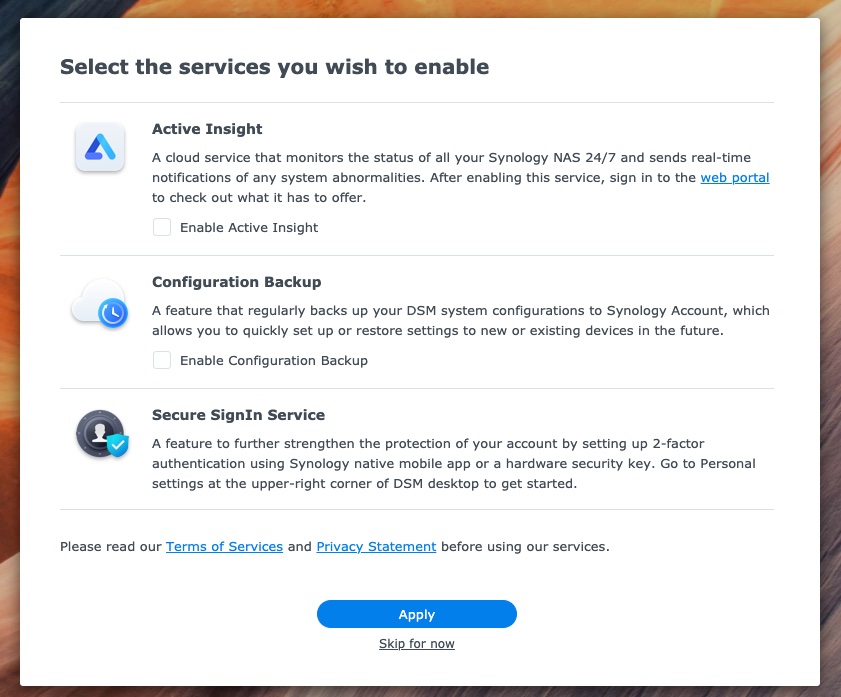Click the 'Enable Configuration Backup' label text
This screenshot has width=841, height=697.
tap(274, 360)
